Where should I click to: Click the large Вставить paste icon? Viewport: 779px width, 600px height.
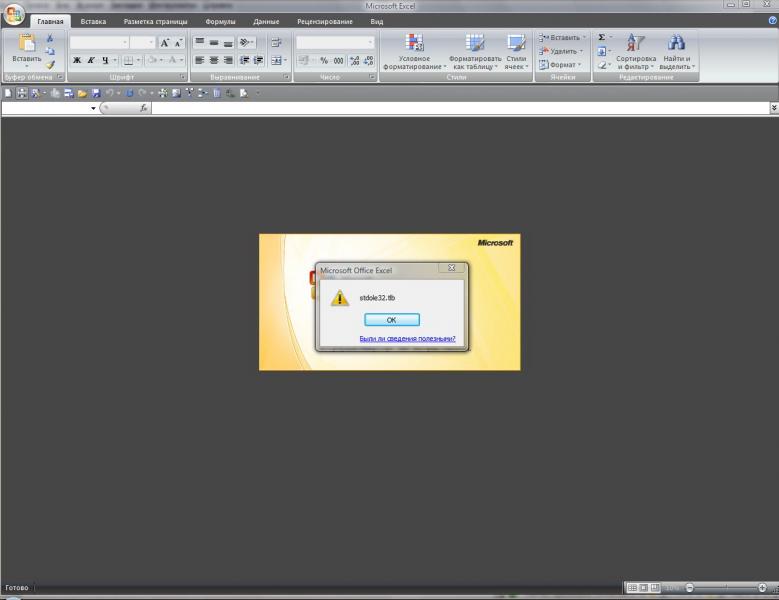(26, 43)
